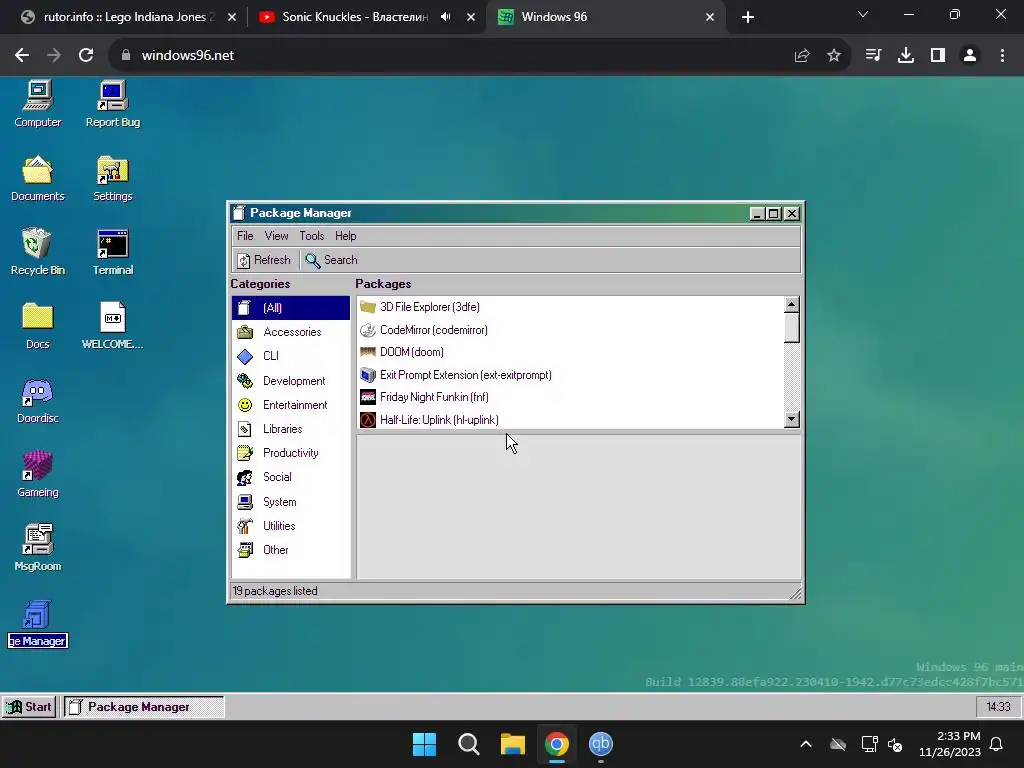Open the Settings desktop icon
This screenshot has height=768, width=1024.
112,178
